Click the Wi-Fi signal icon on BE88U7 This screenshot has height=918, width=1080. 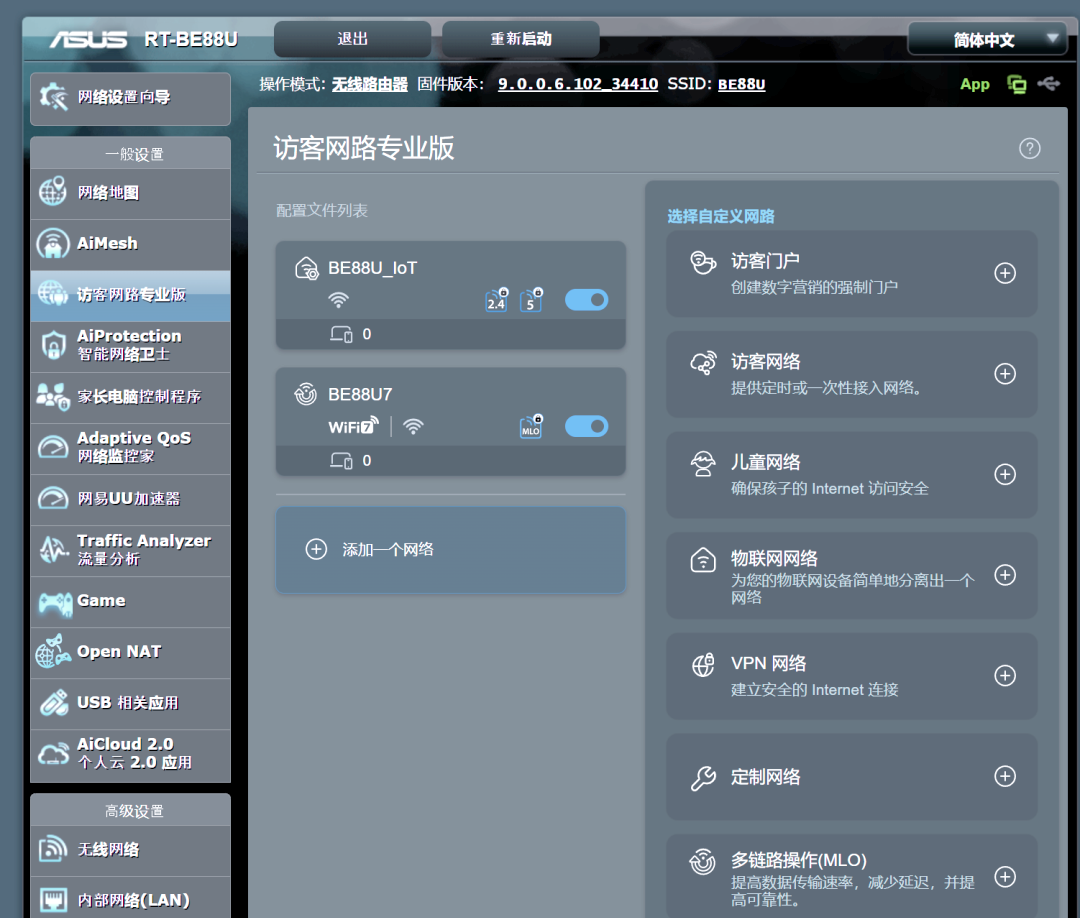pos(413,427)
